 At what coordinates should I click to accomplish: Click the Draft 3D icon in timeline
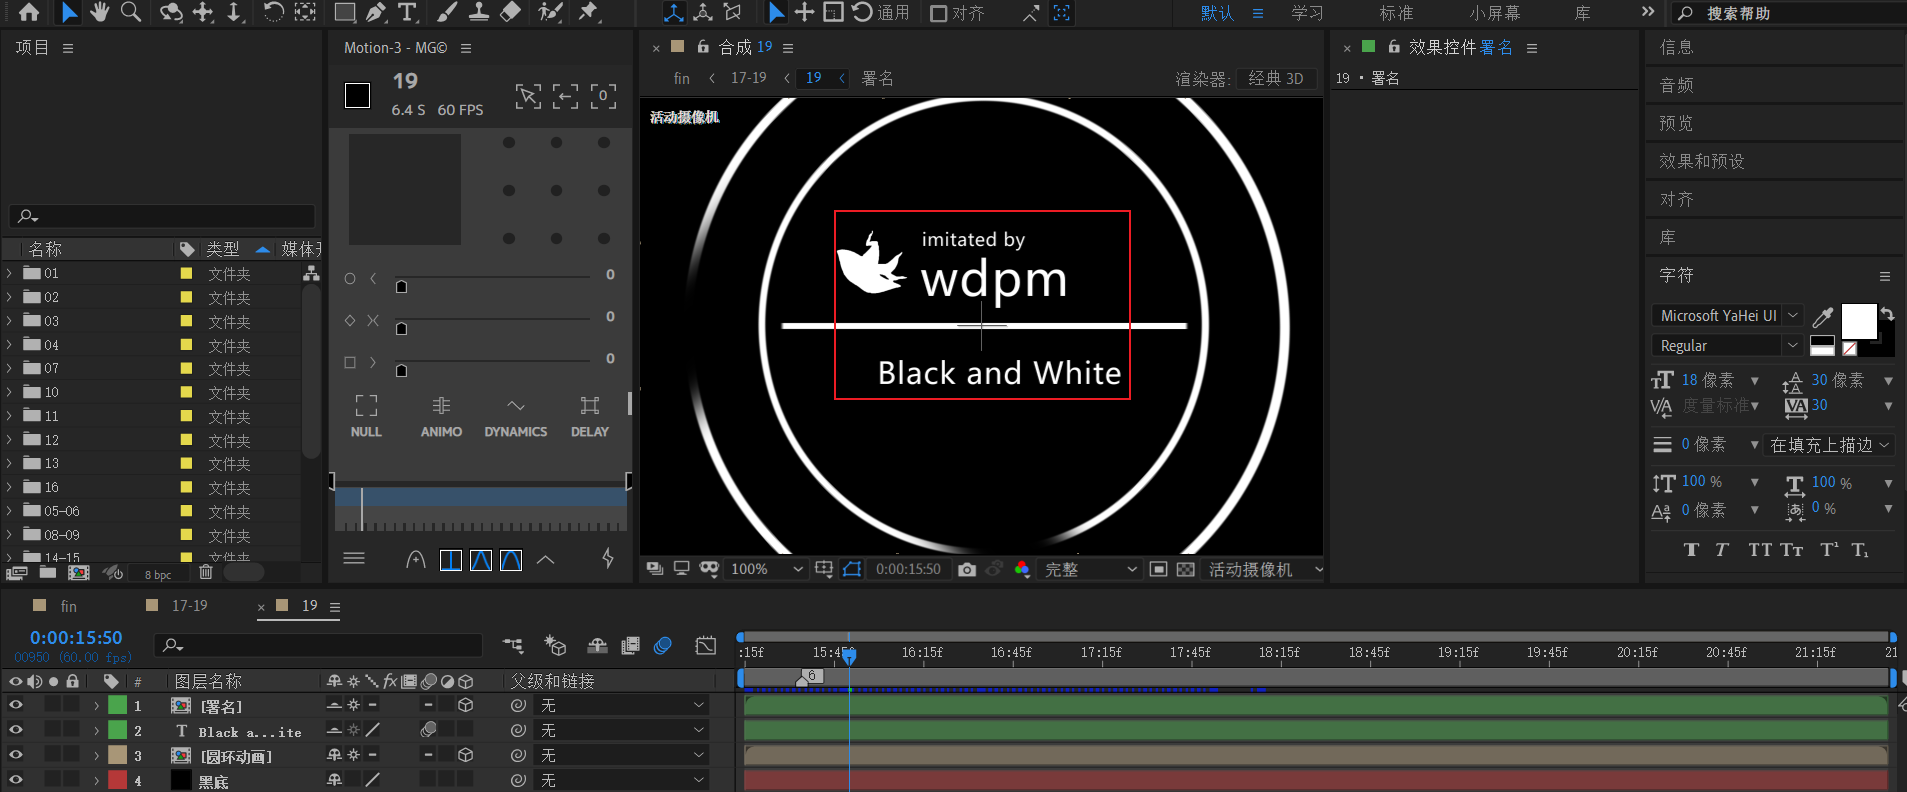pyautogui.click(x=555, y=646)
